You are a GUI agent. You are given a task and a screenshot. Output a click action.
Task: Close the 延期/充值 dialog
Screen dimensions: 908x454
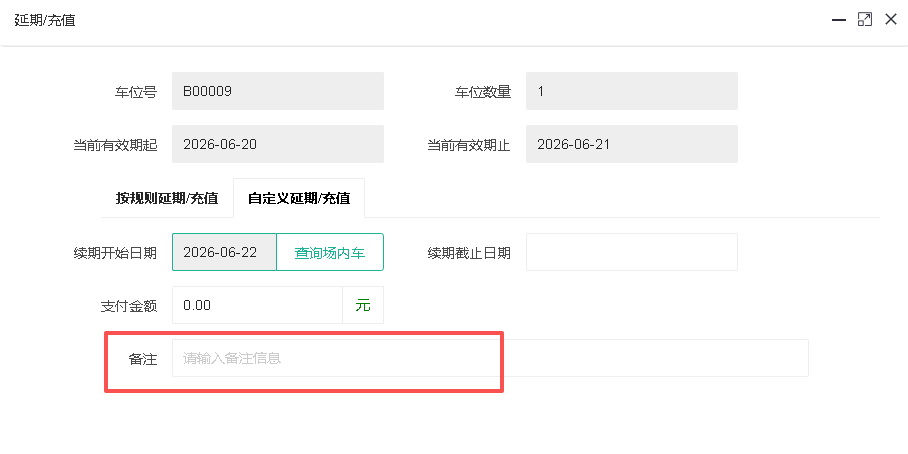pos(891,20)
